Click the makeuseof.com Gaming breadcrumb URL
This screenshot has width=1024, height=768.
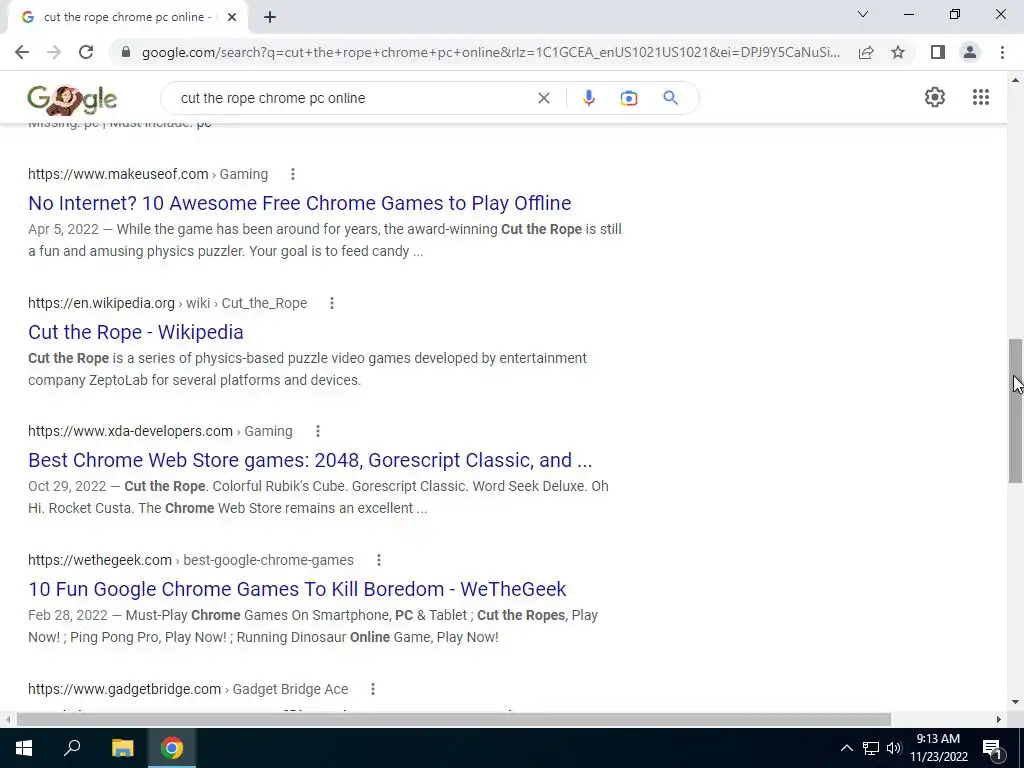148,174
